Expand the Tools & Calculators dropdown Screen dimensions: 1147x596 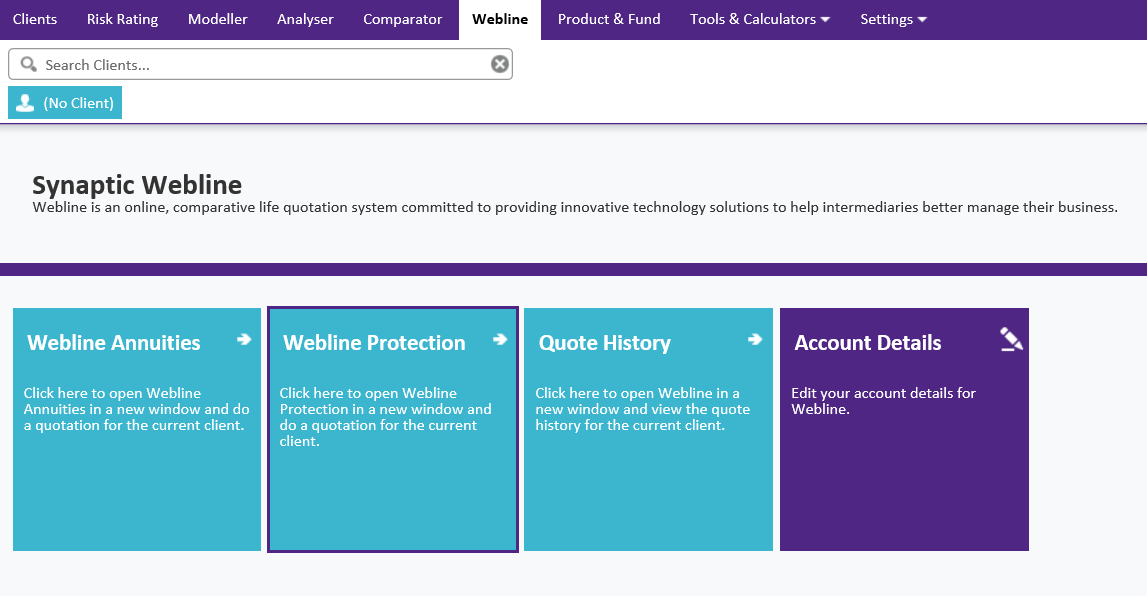click(x=760, y=20)
